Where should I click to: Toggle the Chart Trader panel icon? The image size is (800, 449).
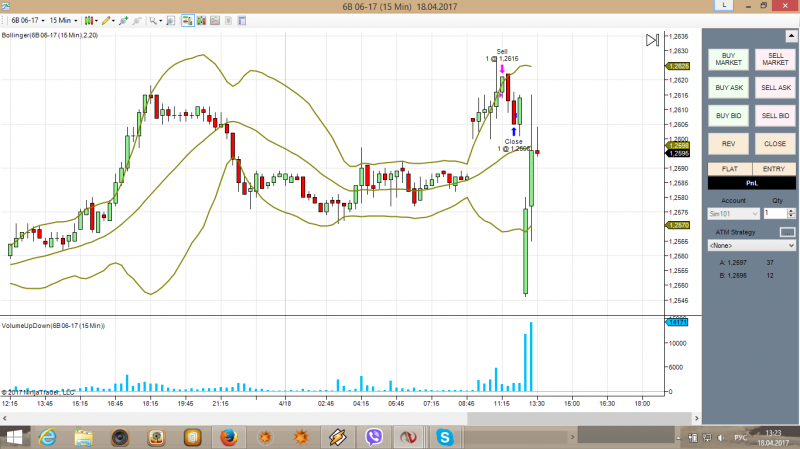[188, 20]
